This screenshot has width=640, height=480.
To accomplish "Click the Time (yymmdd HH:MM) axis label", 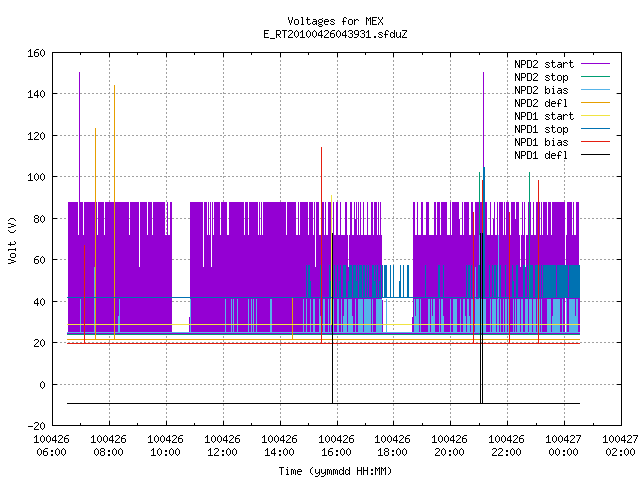I will (x=335, y=471).
